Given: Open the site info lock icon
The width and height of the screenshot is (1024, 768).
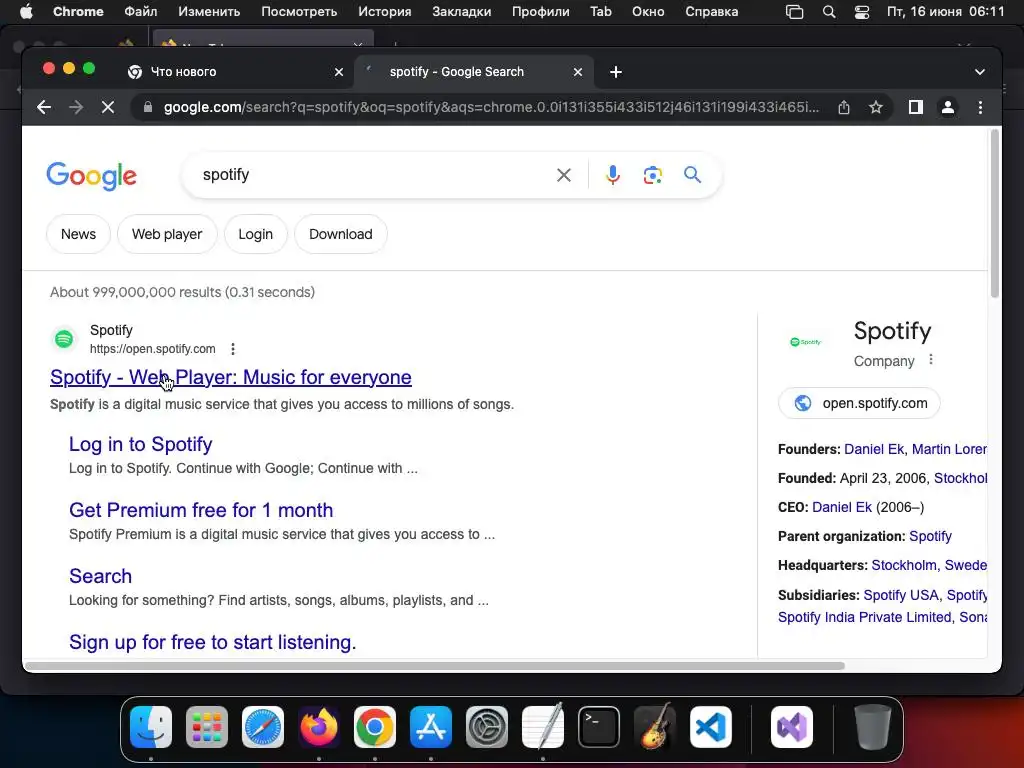Looking at the screenshot, I should pyautogui.click(x=148, y=107).
